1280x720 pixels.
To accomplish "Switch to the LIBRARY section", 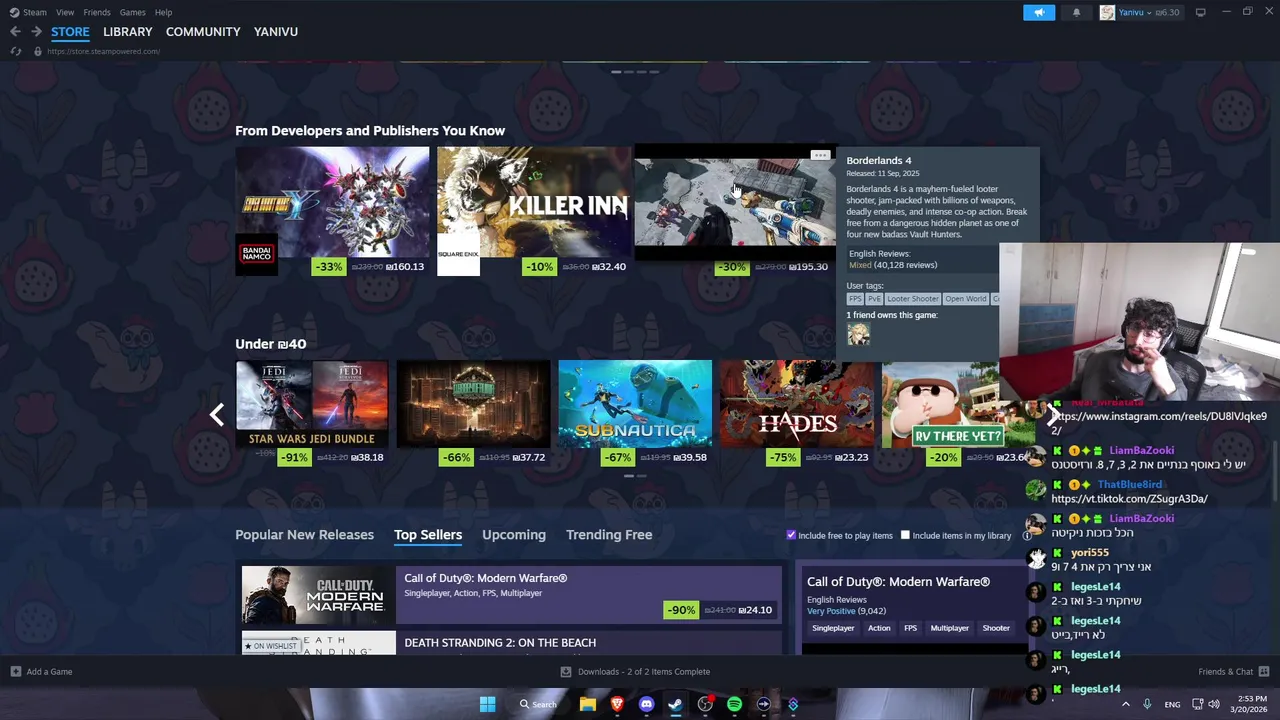I will (x=128, y=32).
